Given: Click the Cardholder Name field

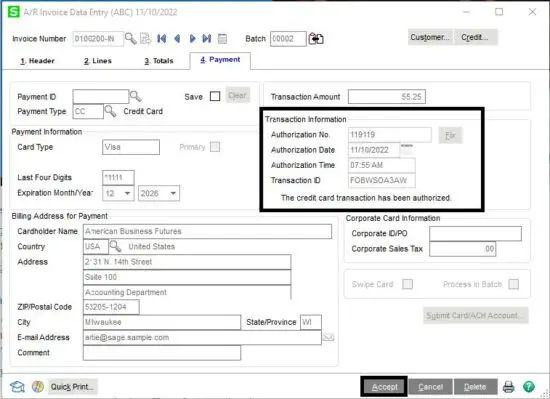Looking at the screenshot, I should (207, 231).
